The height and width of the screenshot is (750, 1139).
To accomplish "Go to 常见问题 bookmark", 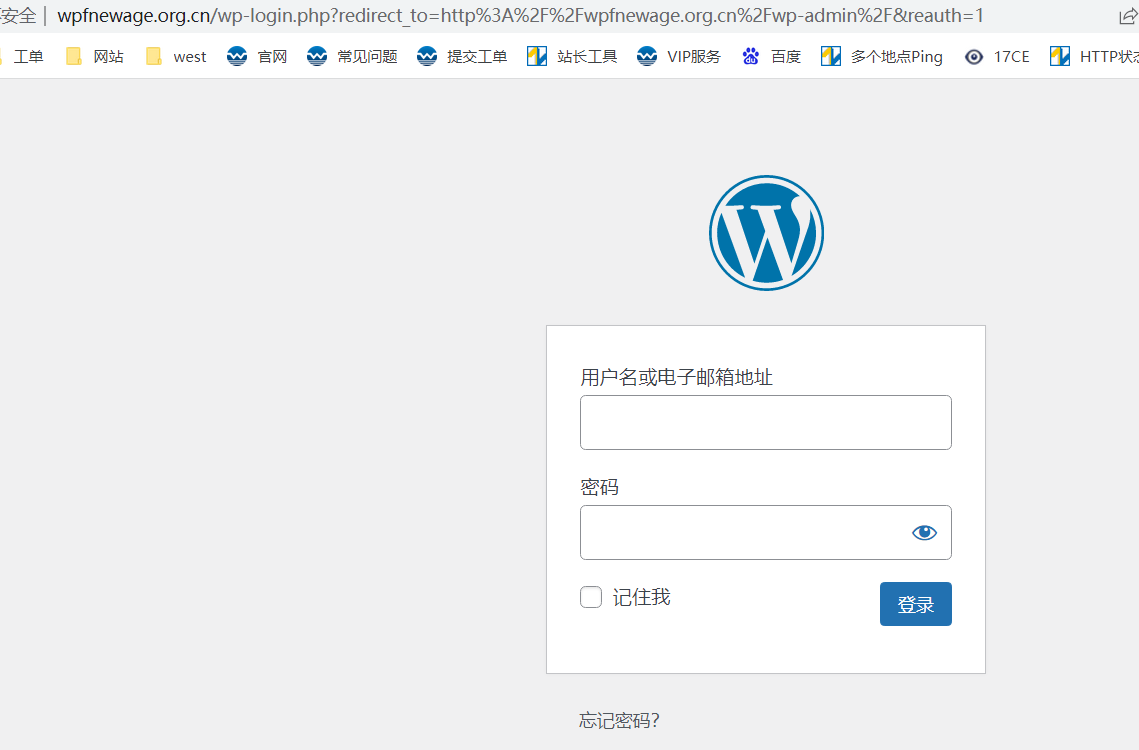I will coord(352,56).
